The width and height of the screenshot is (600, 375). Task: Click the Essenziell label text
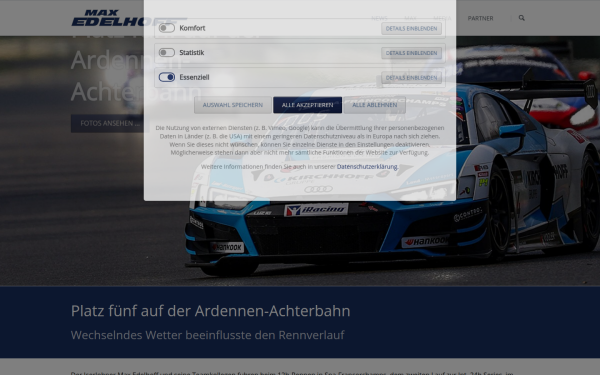click(194, 77)
